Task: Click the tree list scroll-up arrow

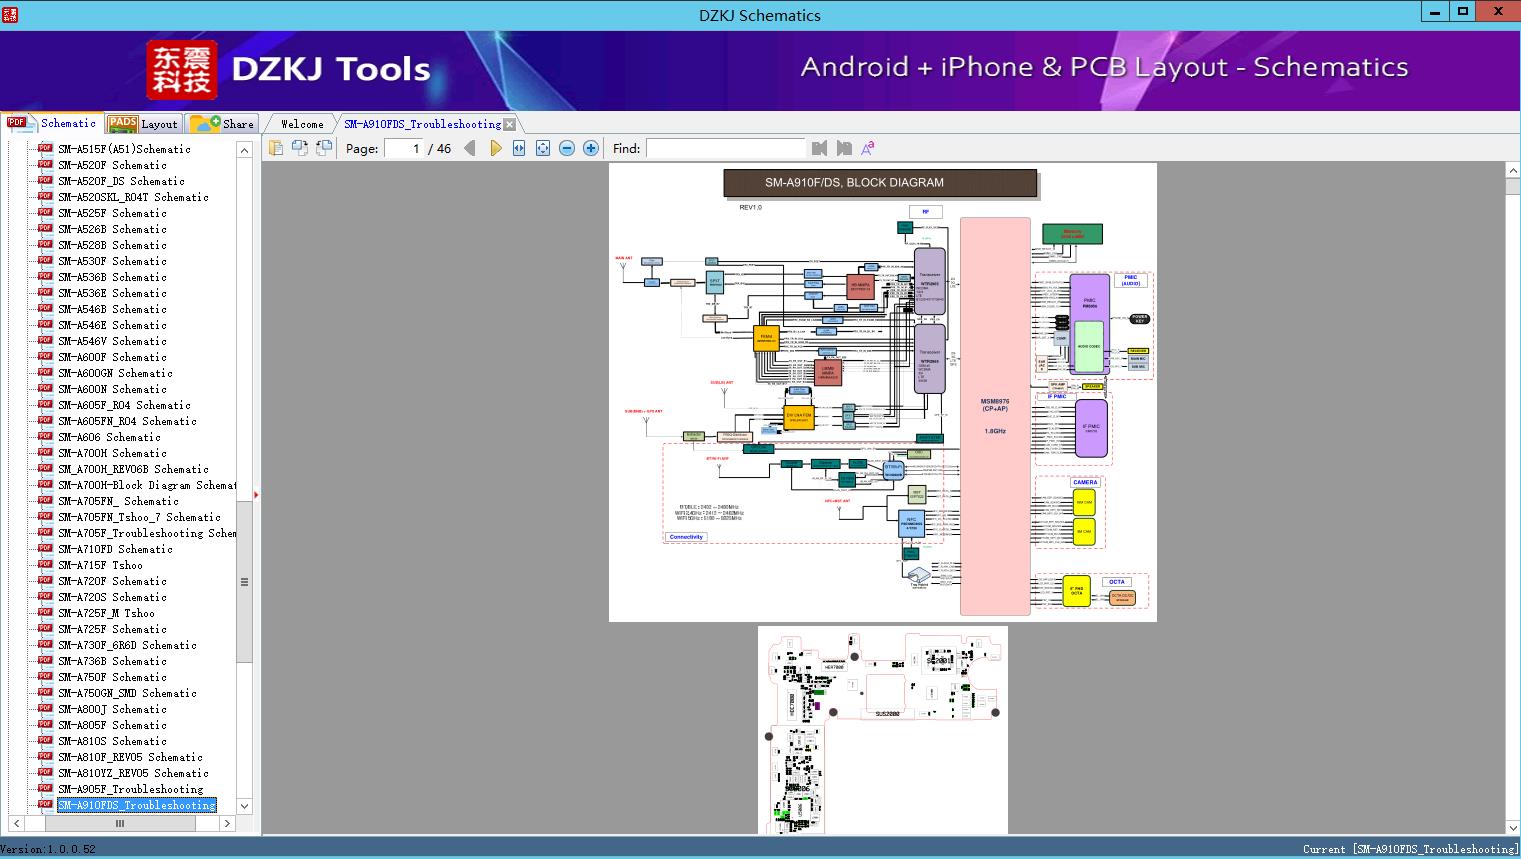Action: (244, 150)
